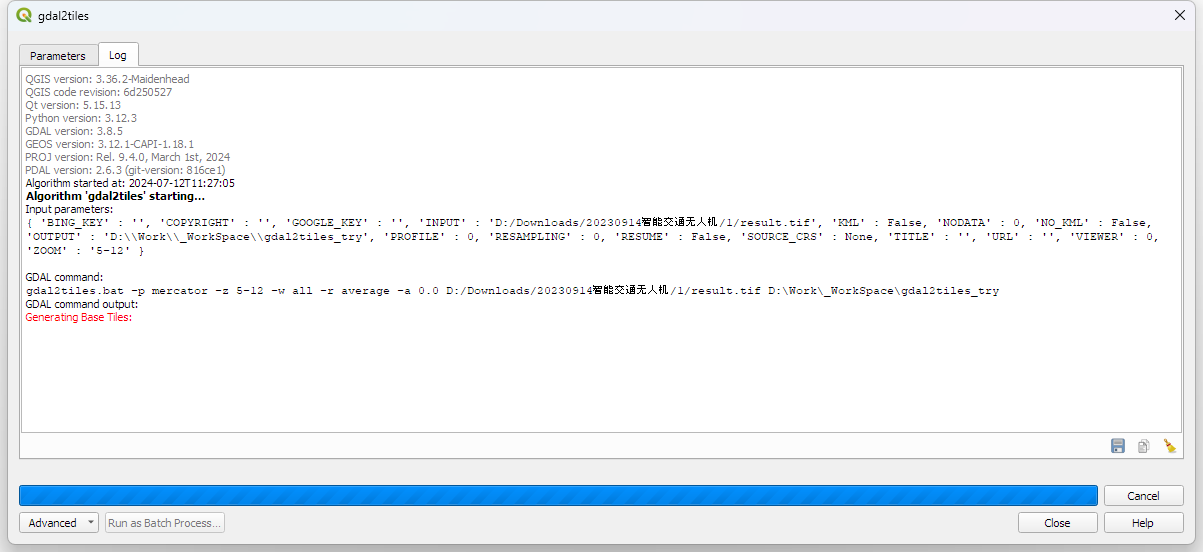Image resolution: width=1203 pixels, height=552 pixels.
Task: Expand the Advanced options menu
Action: [59, 523]
